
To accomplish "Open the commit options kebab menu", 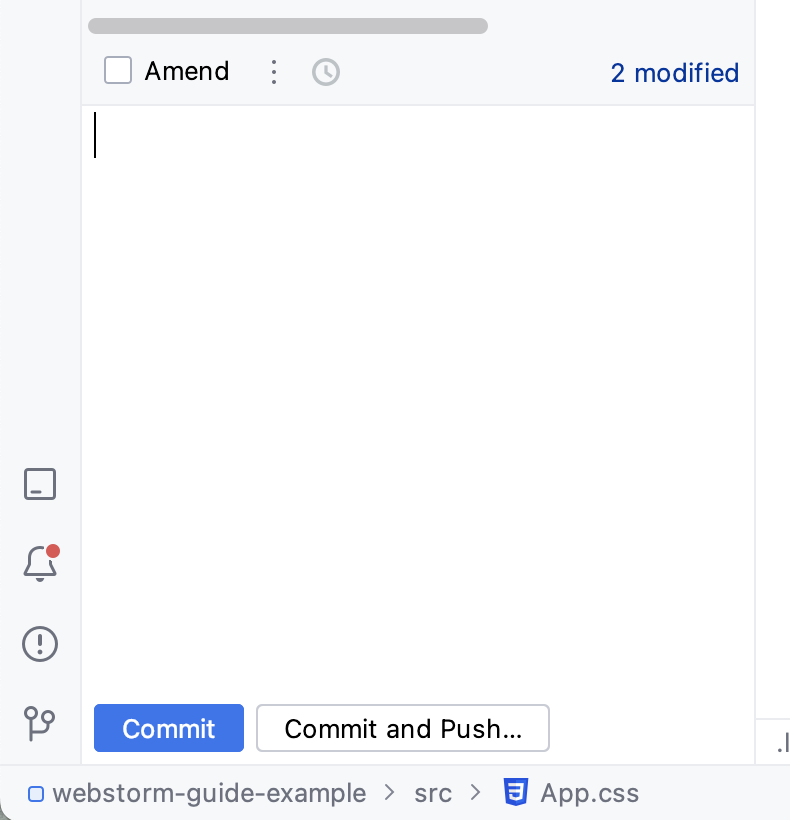I will [x=274, y=72].
